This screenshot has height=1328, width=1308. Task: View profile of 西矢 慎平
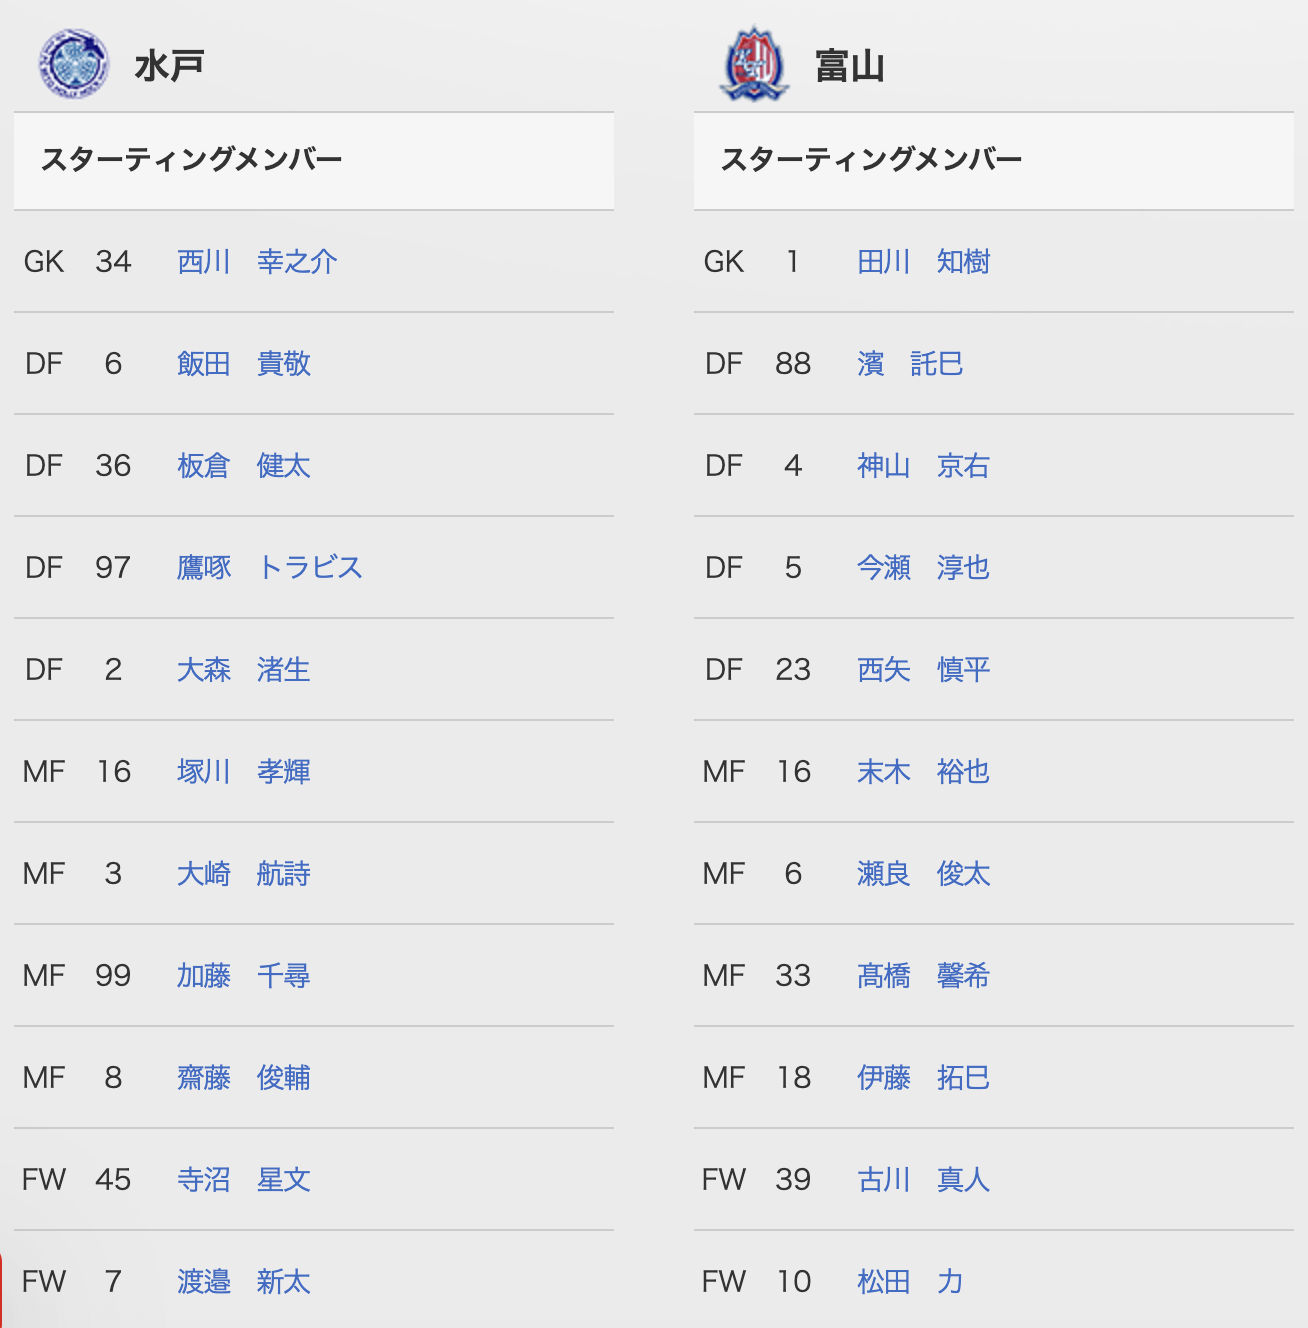(924, 670)
